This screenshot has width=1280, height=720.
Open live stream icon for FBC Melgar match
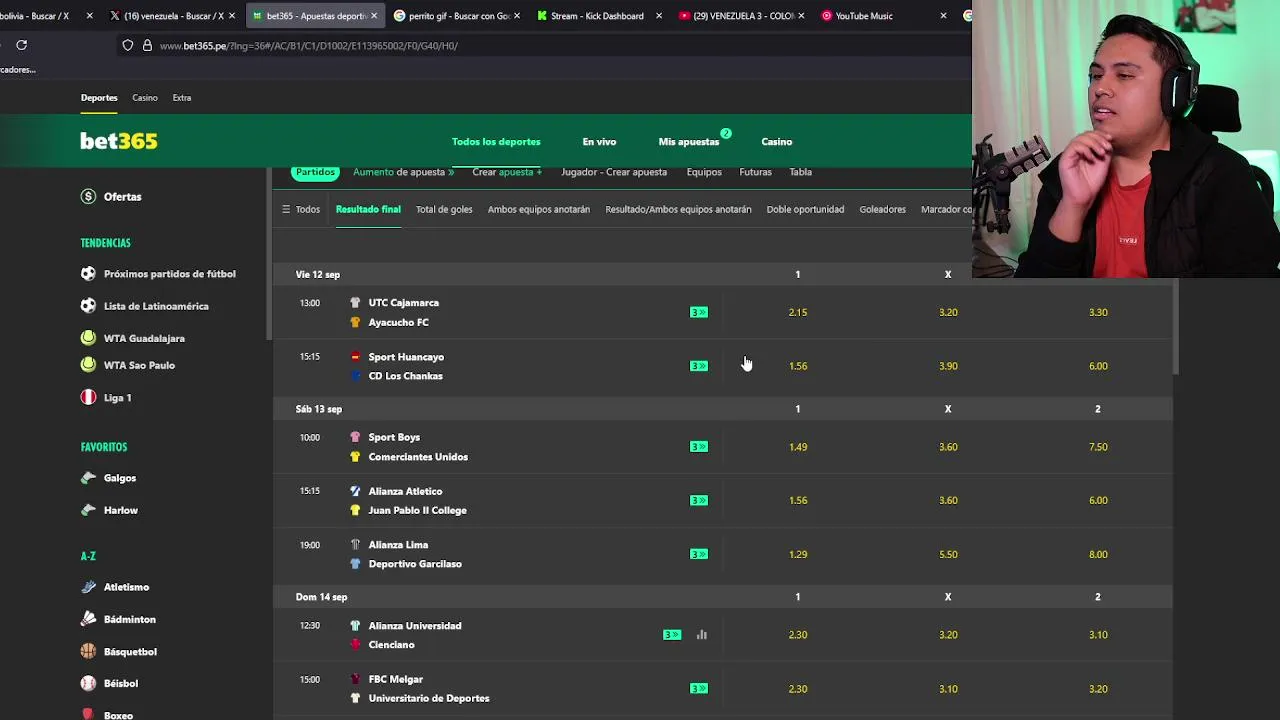tap(699, 688)
